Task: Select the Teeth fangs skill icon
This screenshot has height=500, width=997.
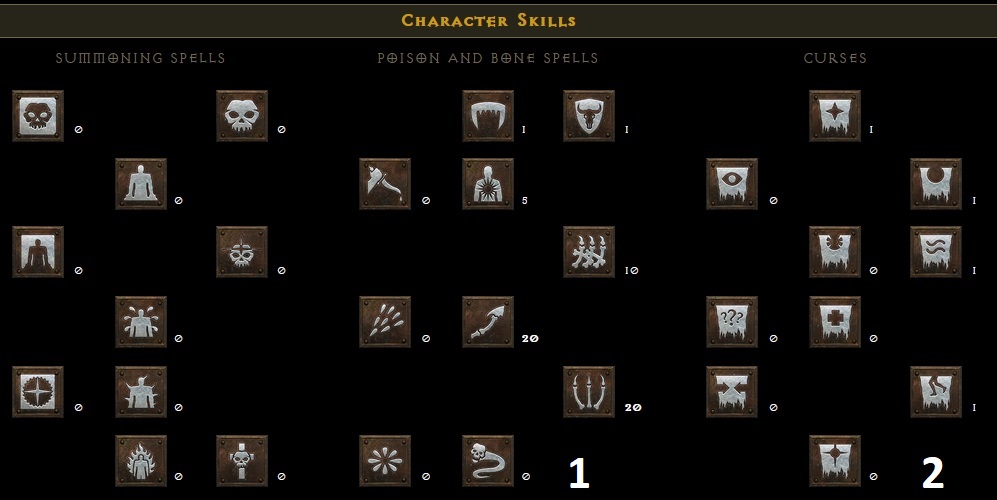Action: [488, 116]
